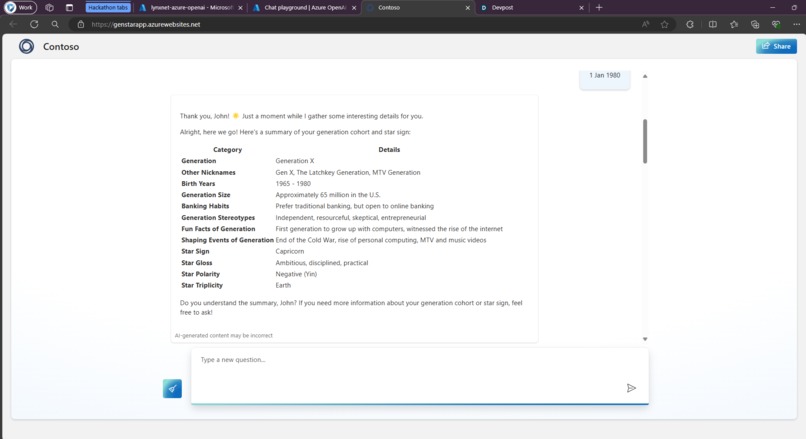Screen dimensions: 806x439
Task: Click the Share button
Action: [776, 46]
